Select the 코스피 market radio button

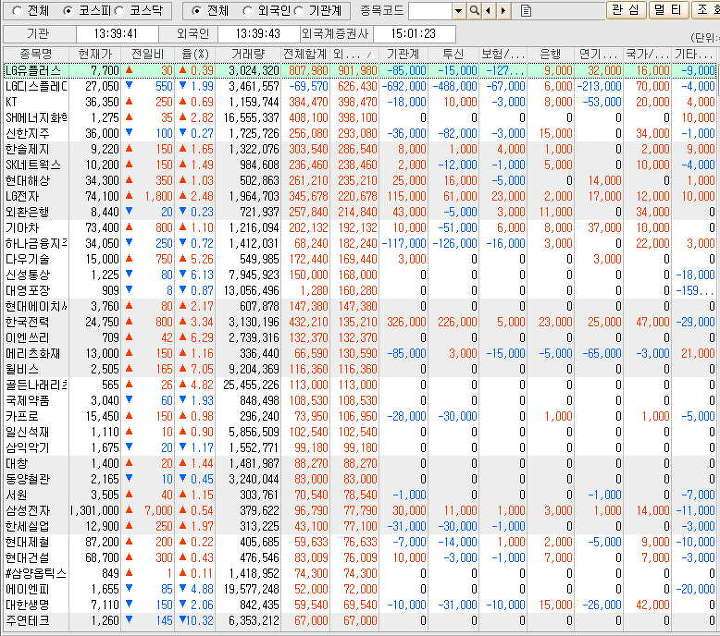pyautogui.click(x=68, y=11)
